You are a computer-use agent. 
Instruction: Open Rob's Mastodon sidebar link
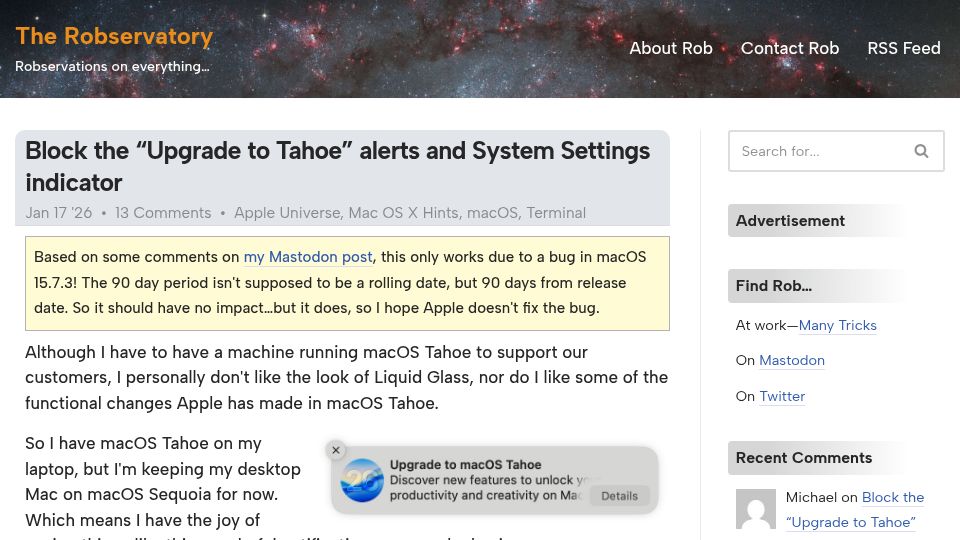click(x=792, y=361)
